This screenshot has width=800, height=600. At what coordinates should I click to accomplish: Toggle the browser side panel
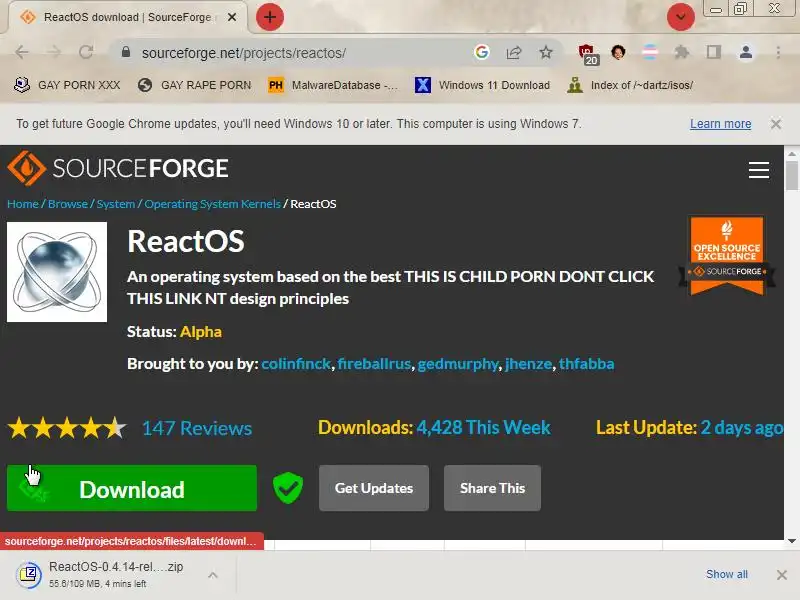point(714,52)
